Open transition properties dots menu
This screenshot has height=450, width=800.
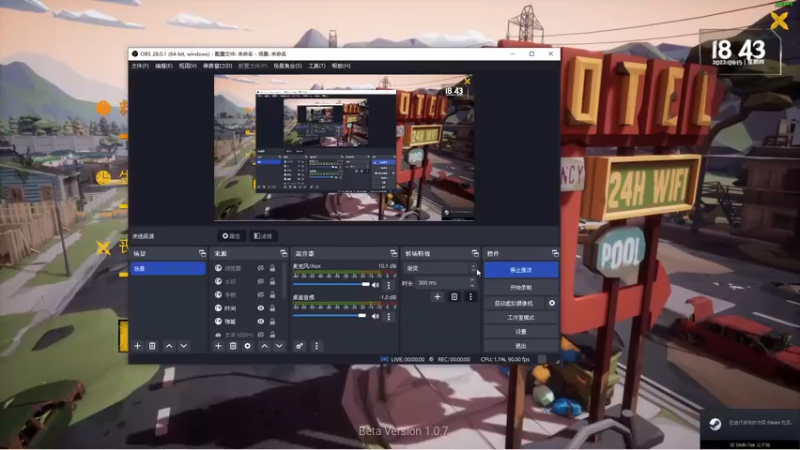[470, 296]
